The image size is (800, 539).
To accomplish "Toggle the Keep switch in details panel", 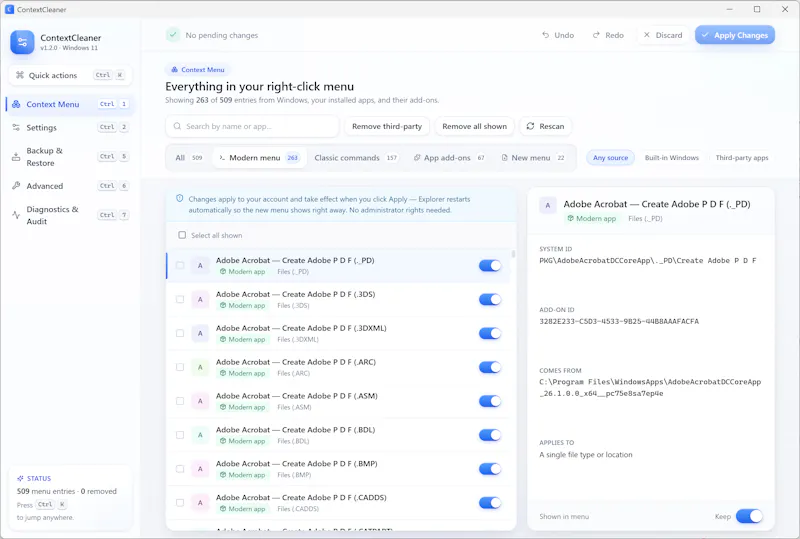I will 749,516.
